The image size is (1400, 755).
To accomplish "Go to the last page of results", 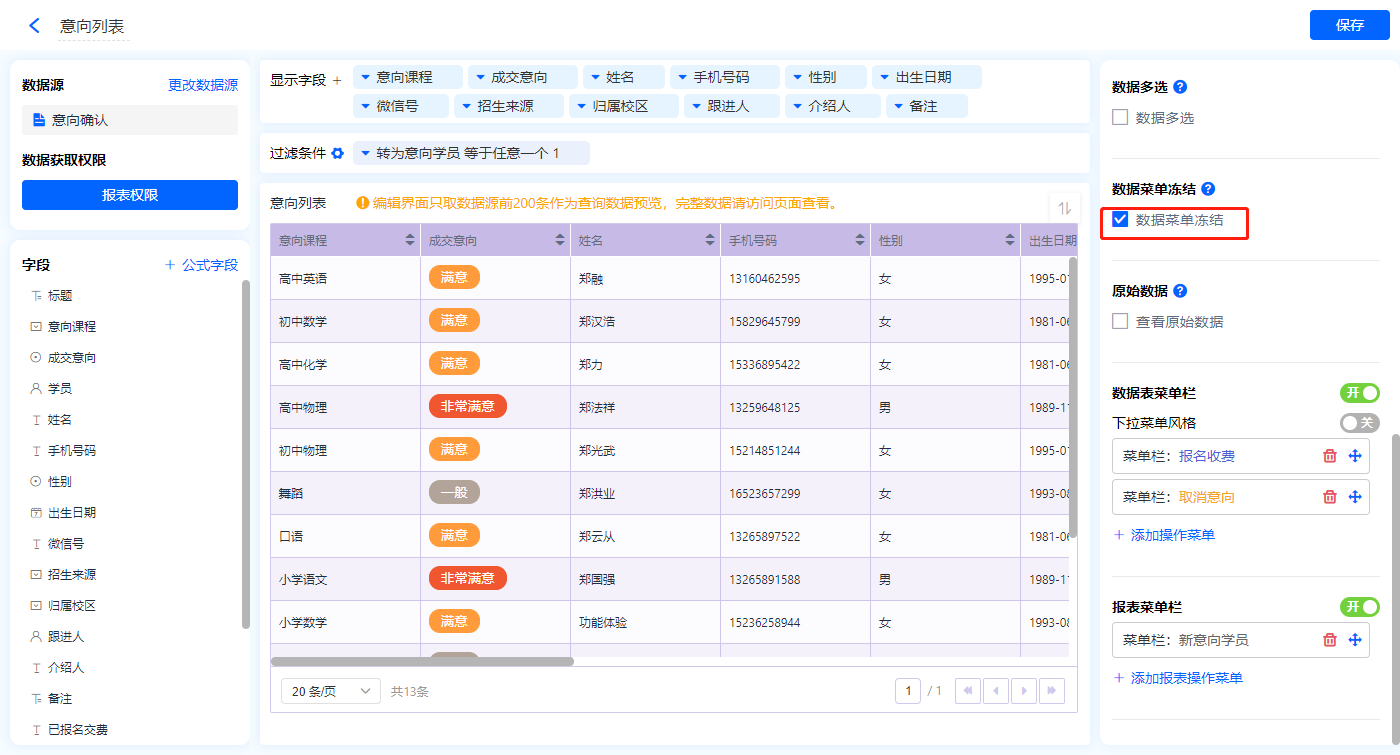I will point(1051,691).
